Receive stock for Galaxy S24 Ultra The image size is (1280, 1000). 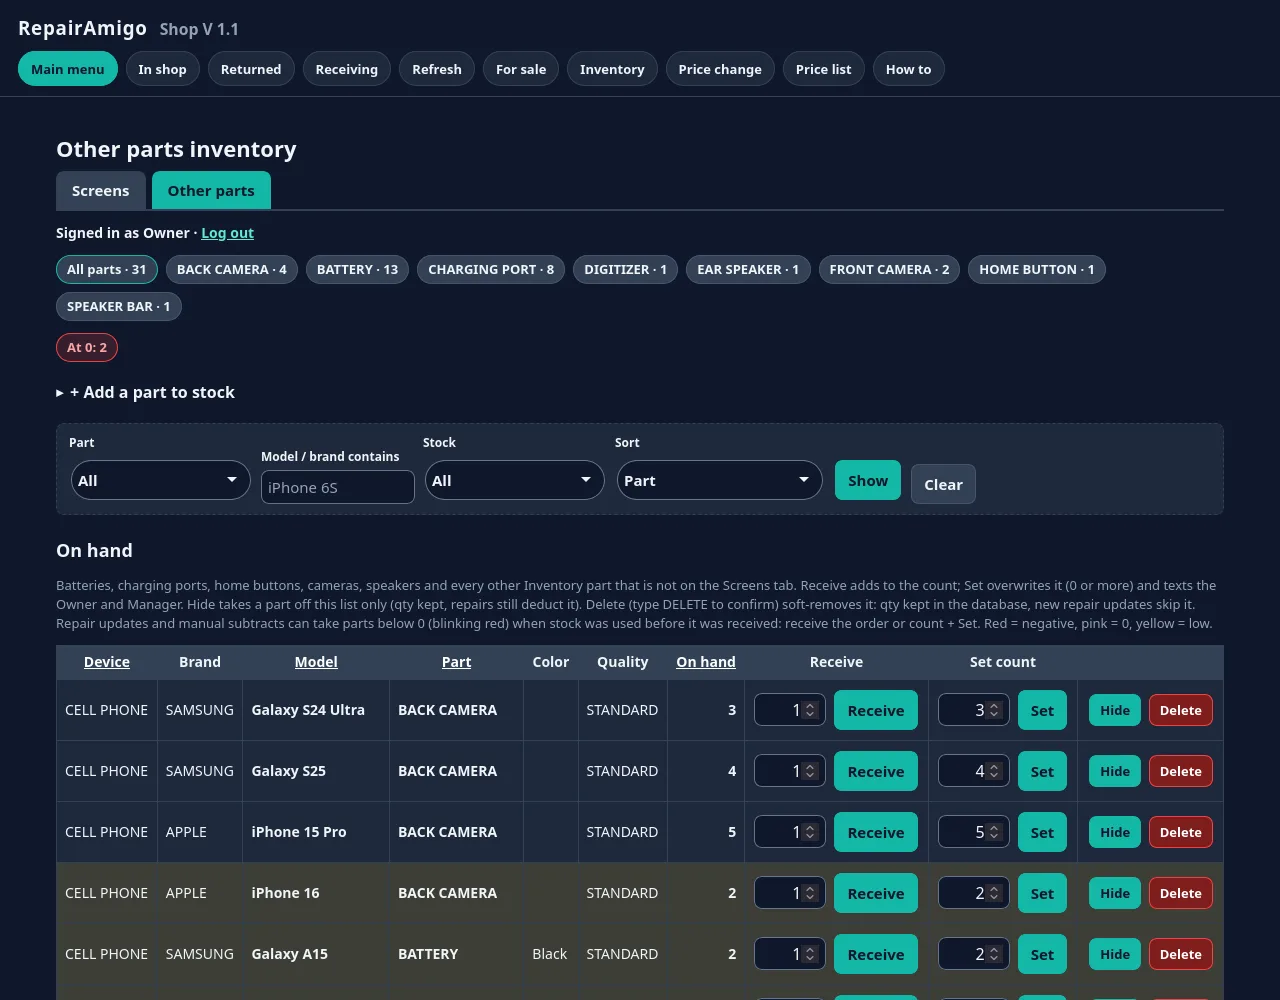876,710
